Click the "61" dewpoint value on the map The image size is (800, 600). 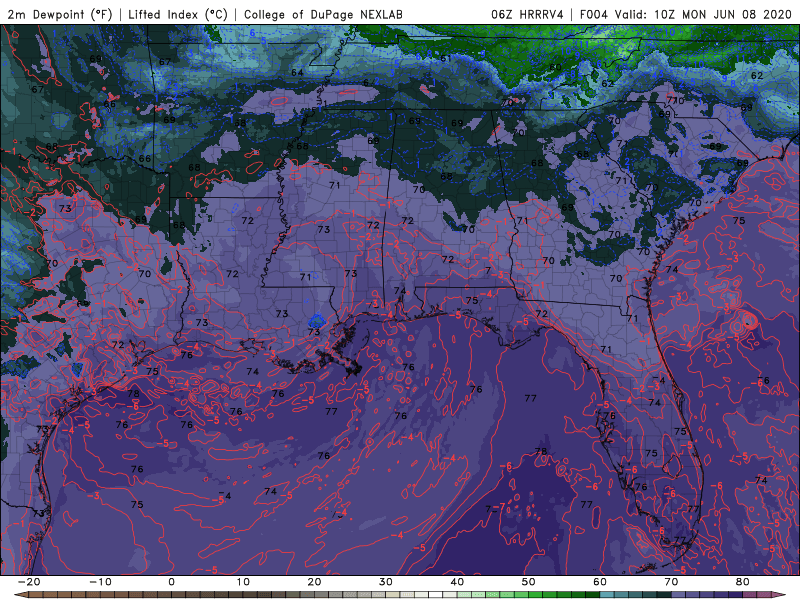(x=445, y=58)
